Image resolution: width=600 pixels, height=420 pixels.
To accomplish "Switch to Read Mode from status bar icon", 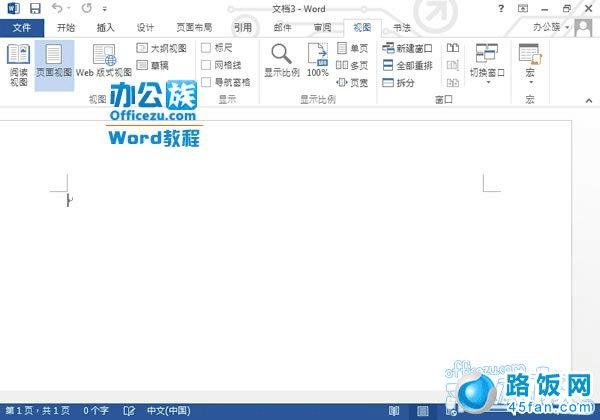I will pyautogui.click(x=394, y=411).
